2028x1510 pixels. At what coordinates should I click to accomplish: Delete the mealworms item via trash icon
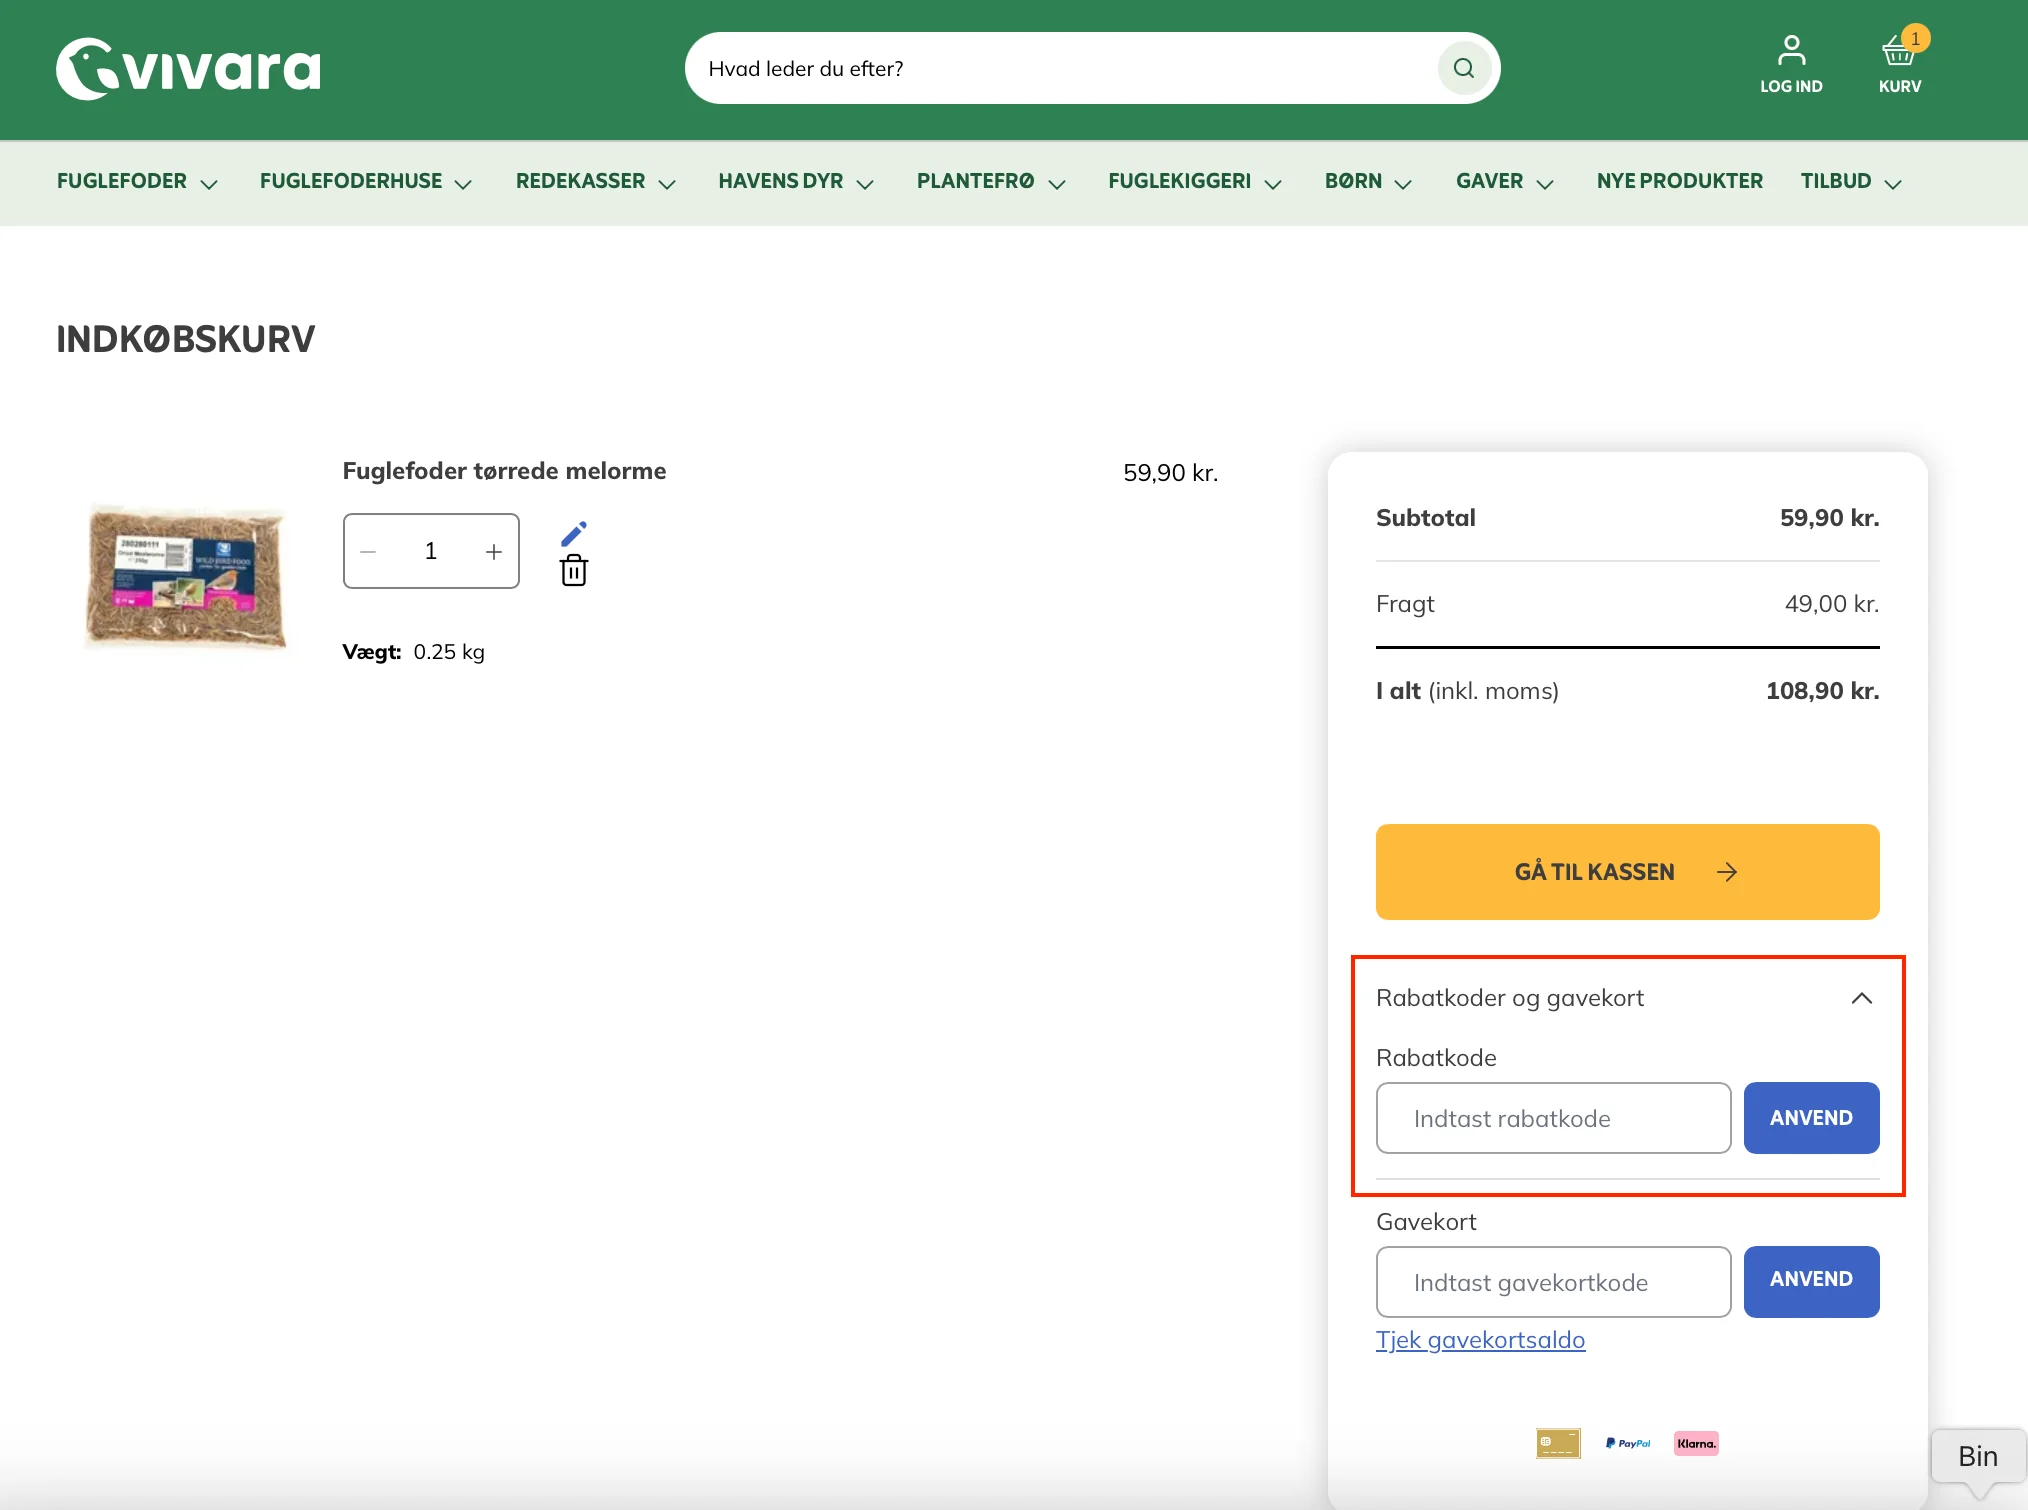[574, 570]
